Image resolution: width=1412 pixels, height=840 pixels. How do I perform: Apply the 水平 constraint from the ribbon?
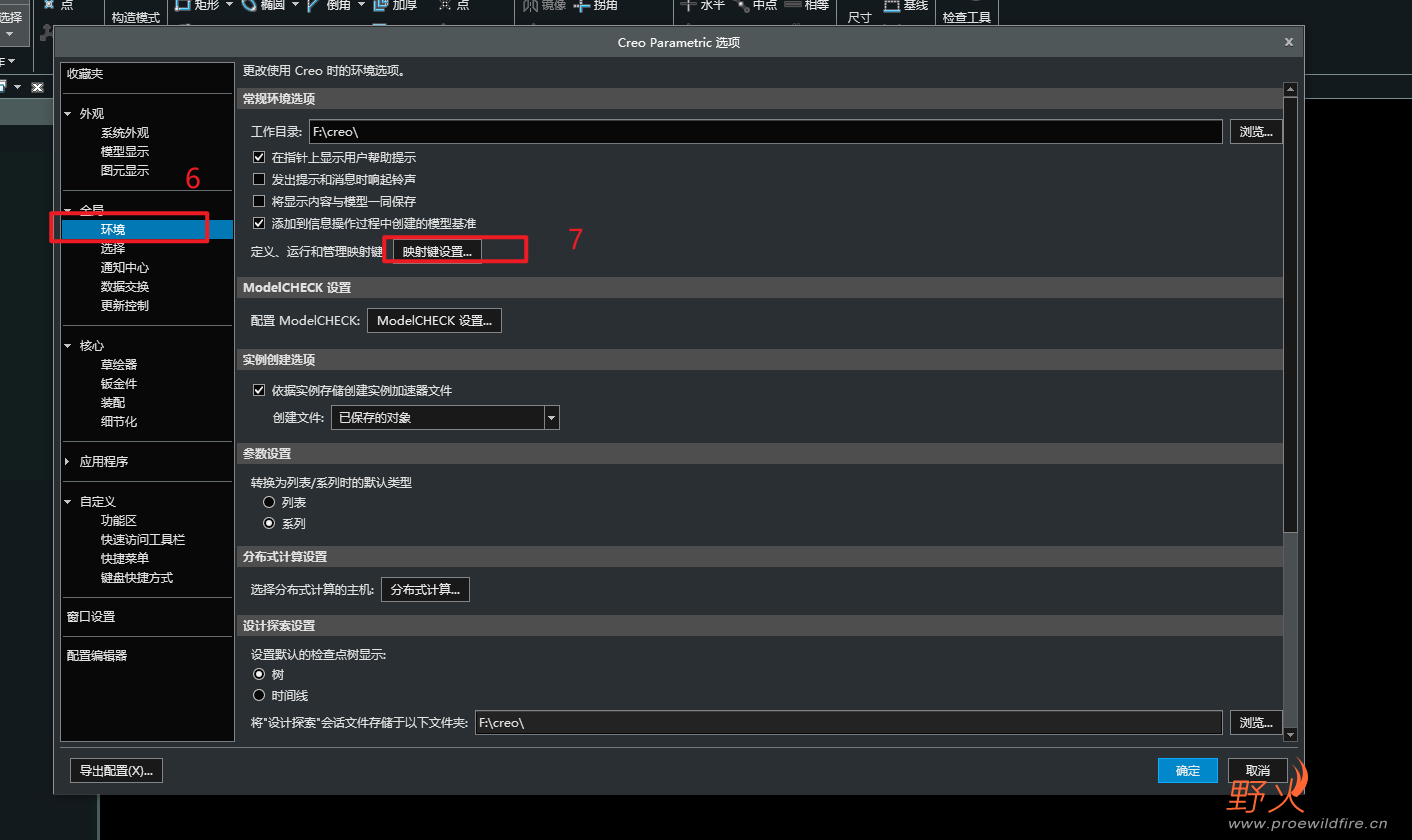[x=703, y=5]
